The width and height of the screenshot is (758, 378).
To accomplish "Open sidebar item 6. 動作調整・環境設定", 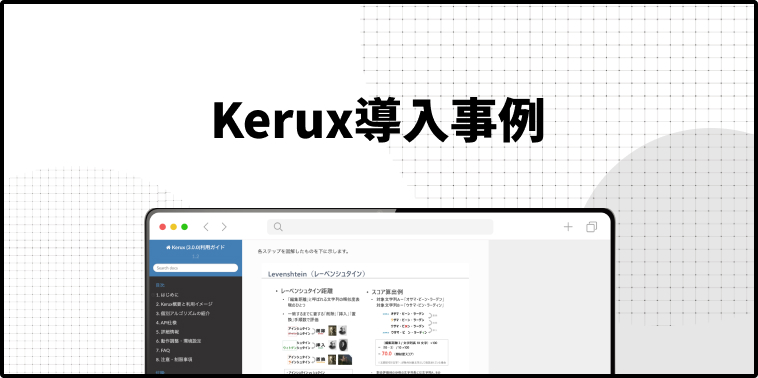I will pyautogui.click(x=178, y=341).
